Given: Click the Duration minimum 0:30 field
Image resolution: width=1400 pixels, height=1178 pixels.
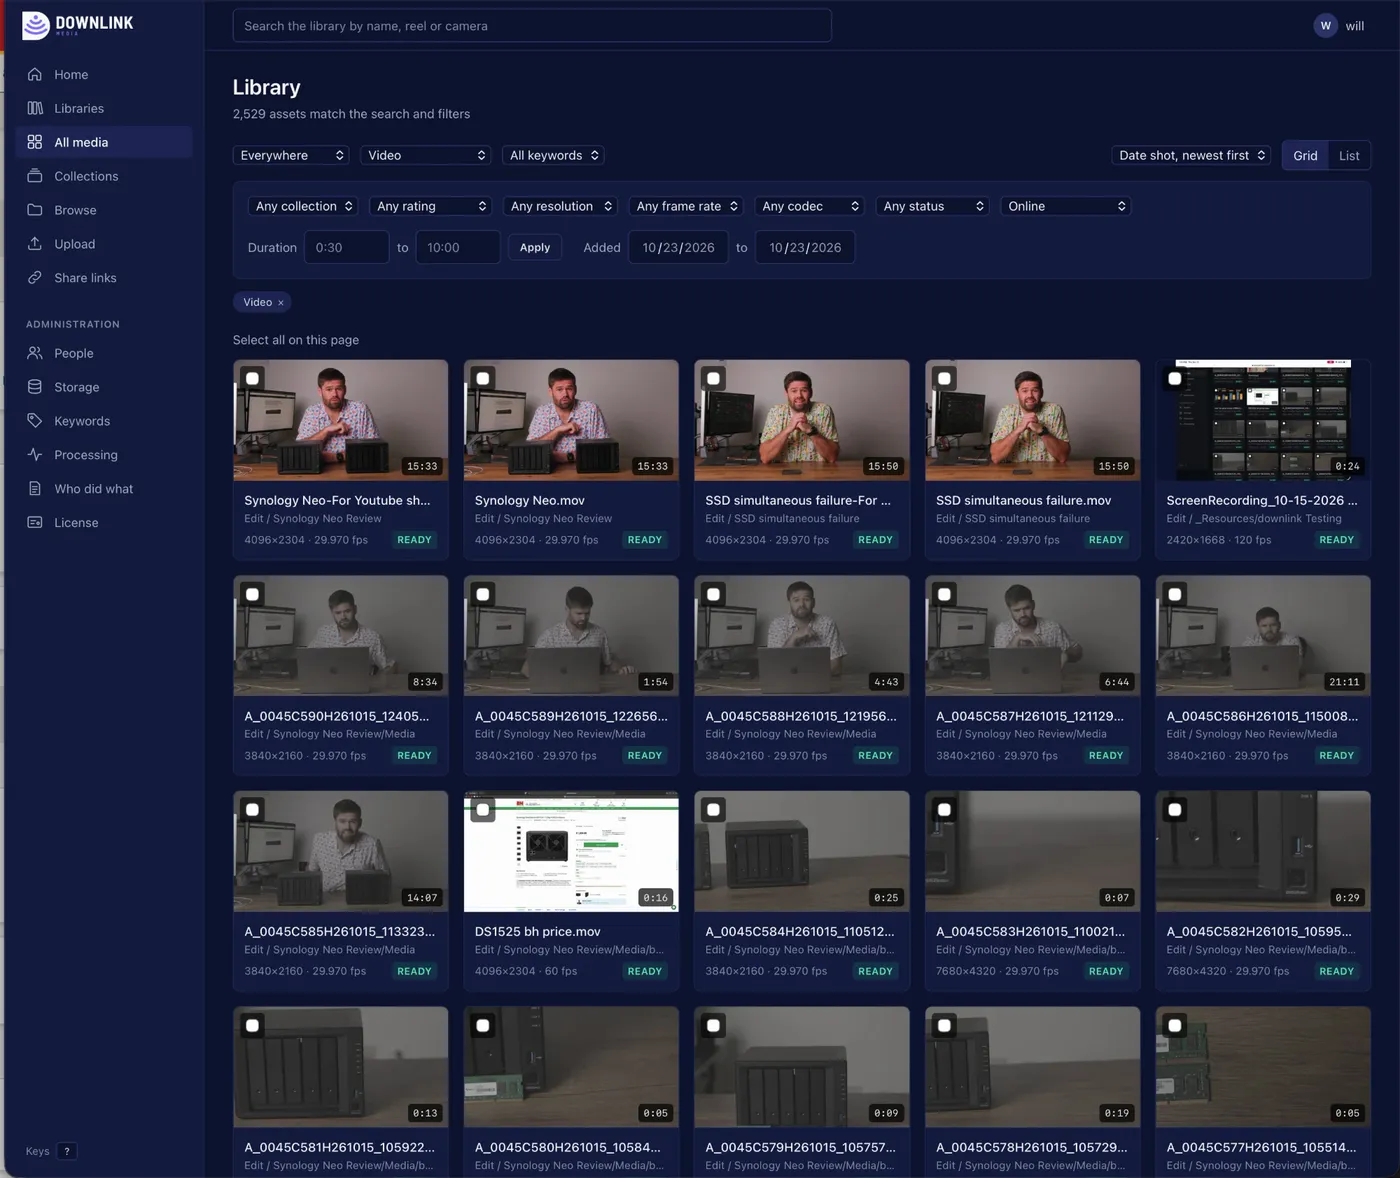Looking at the screenshot, I should (346, 247).
